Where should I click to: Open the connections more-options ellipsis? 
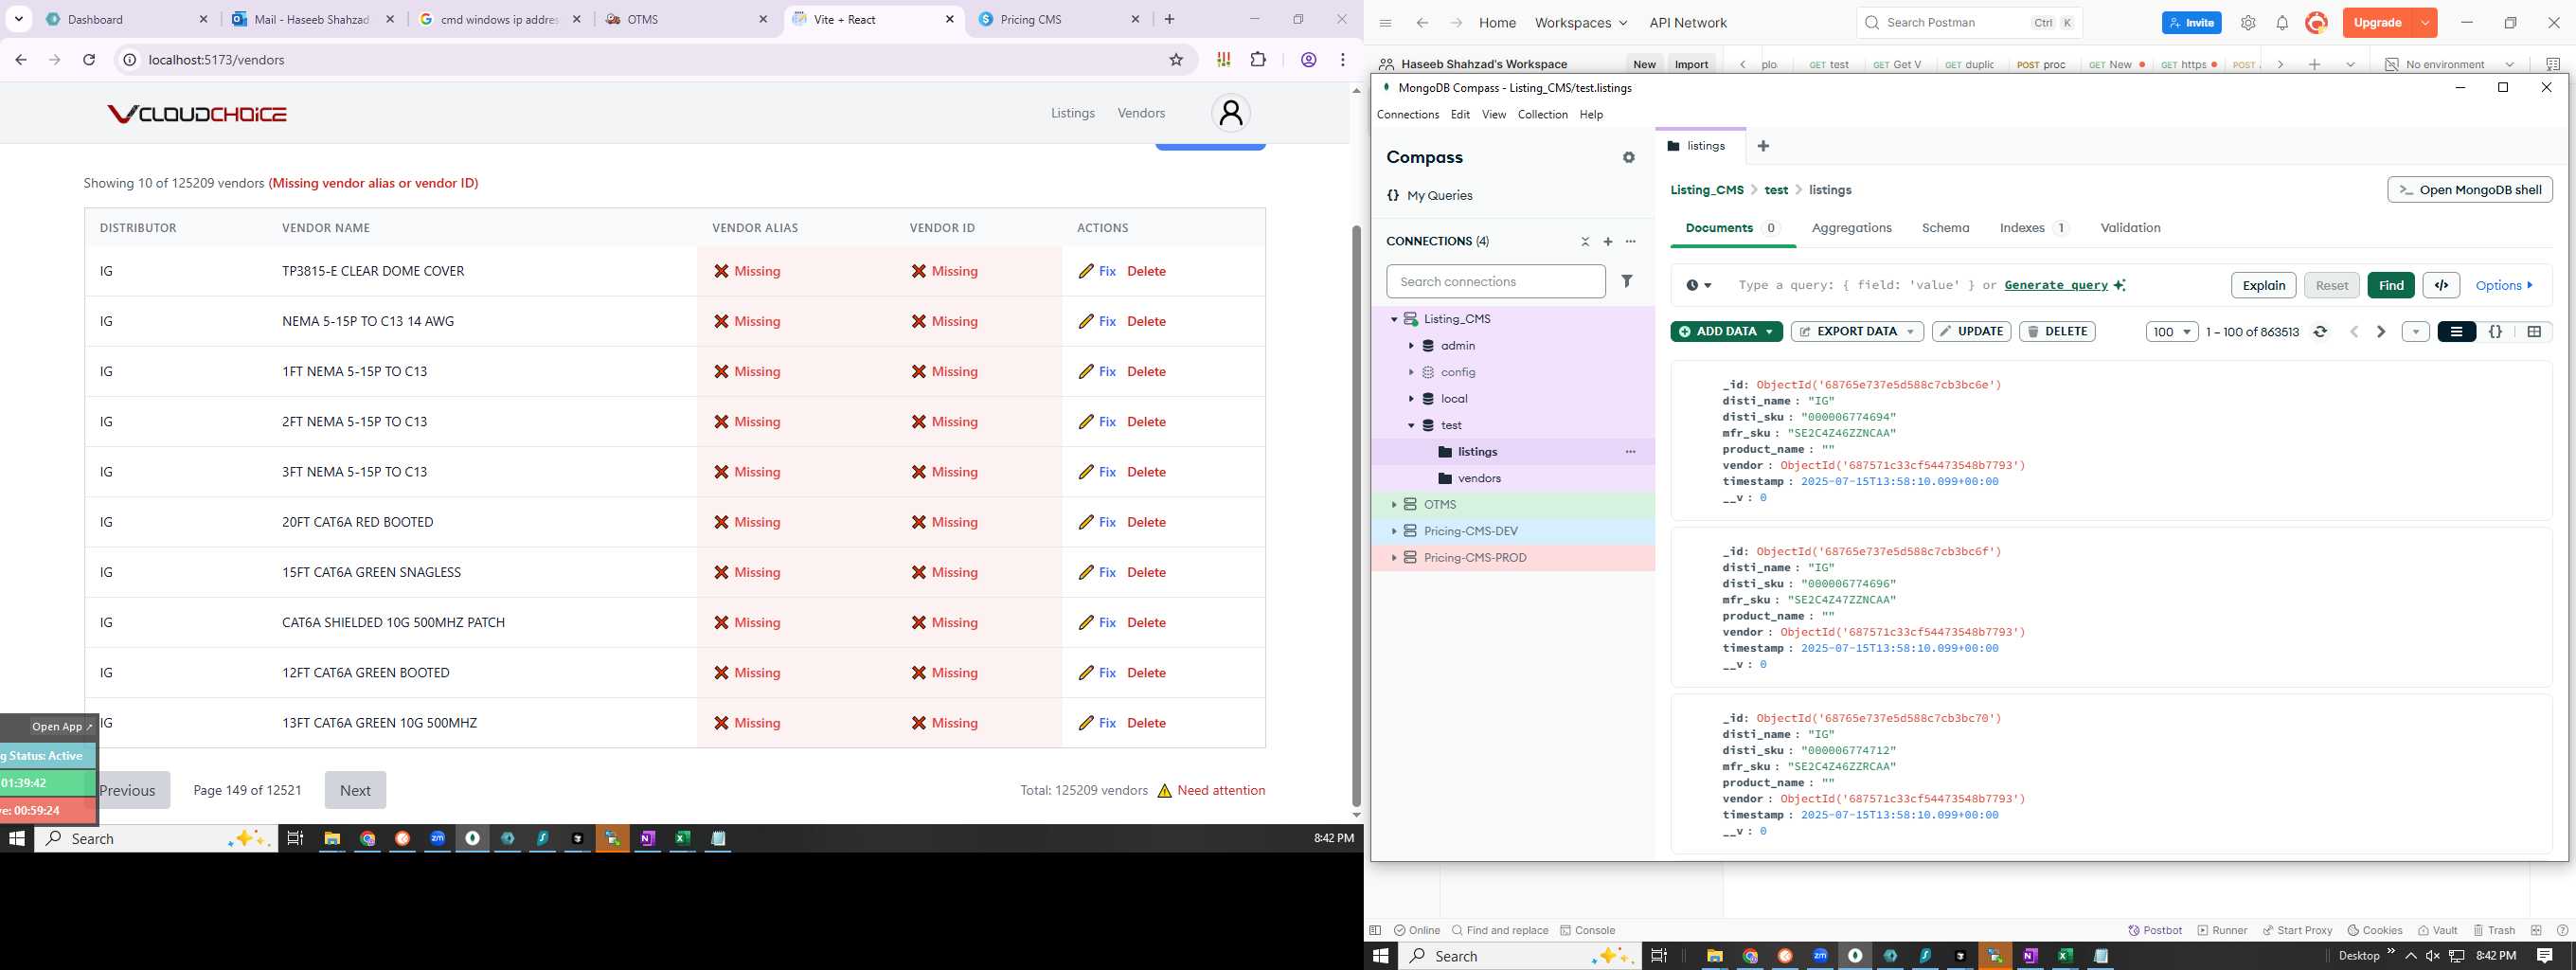(x=1631, y=242)
